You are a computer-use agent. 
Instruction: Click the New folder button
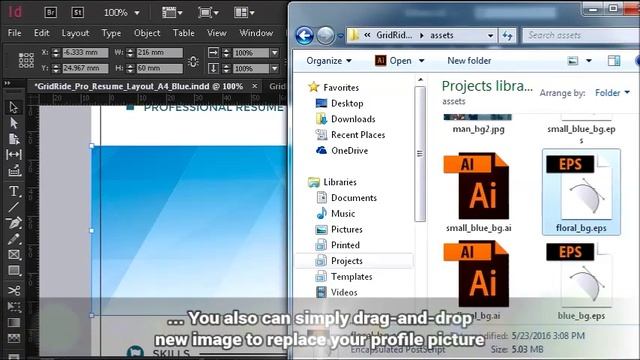click(x=469, y=61)
